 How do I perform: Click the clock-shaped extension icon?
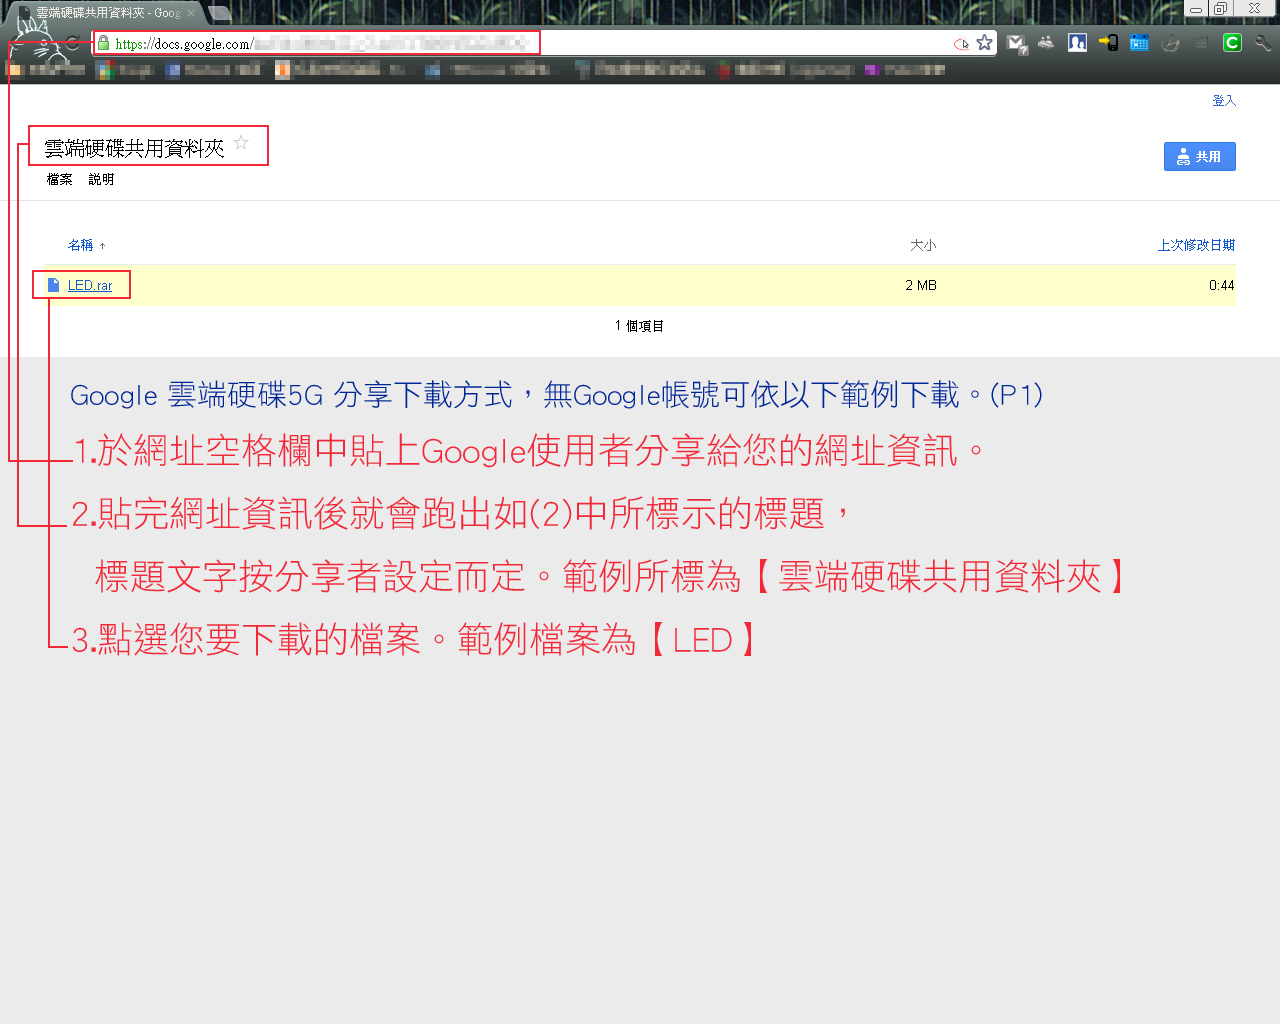[x=1170, y=43]
